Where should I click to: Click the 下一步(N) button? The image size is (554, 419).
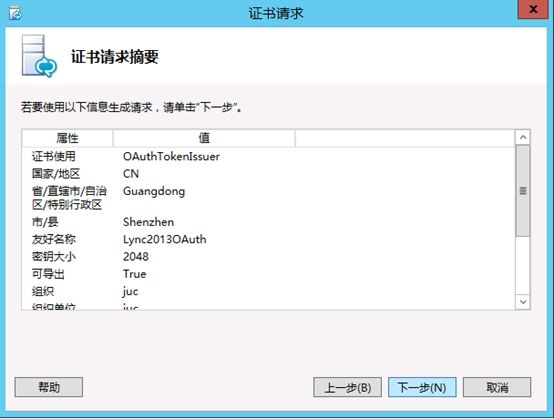point(422,387)
